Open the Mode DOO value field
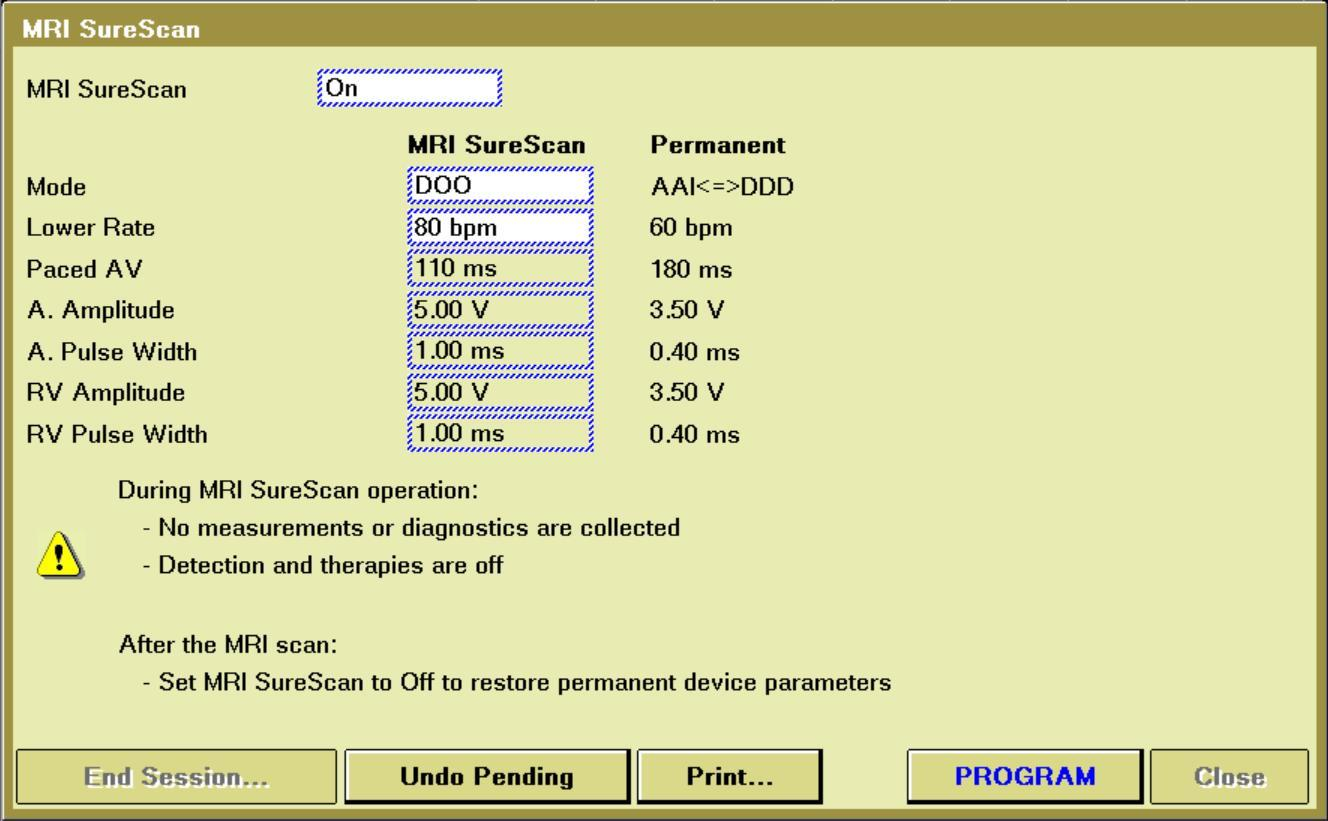Screen dimensions: 1328x821 [x=500, y=186]
